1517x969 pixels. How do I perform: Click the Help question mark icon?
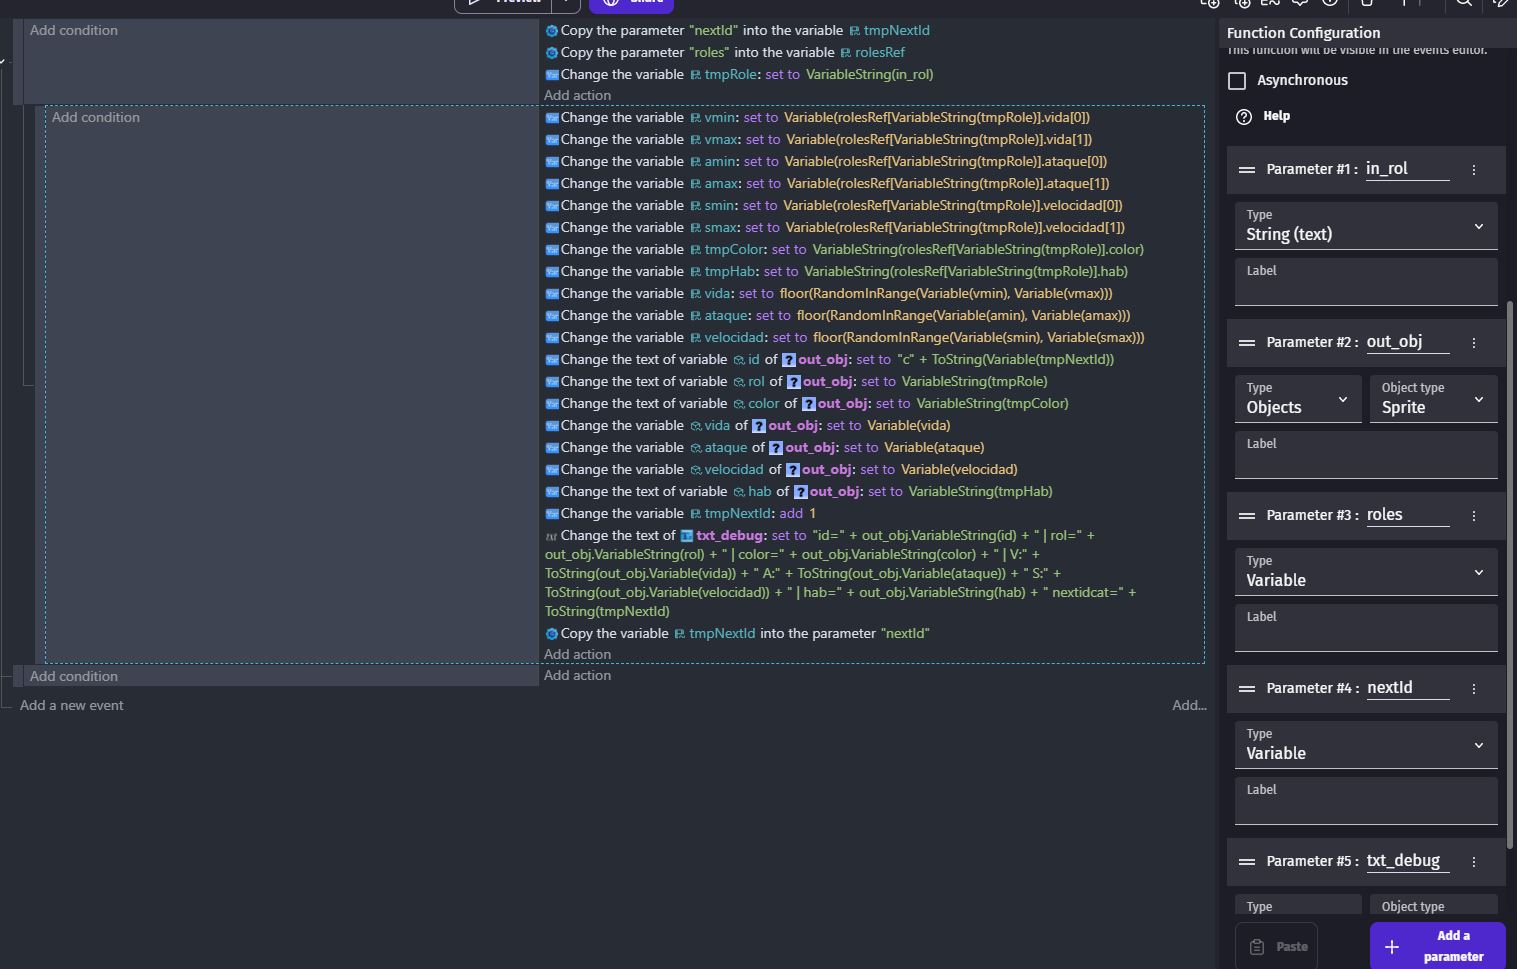pyautogui.click(x=1243, y=116)
